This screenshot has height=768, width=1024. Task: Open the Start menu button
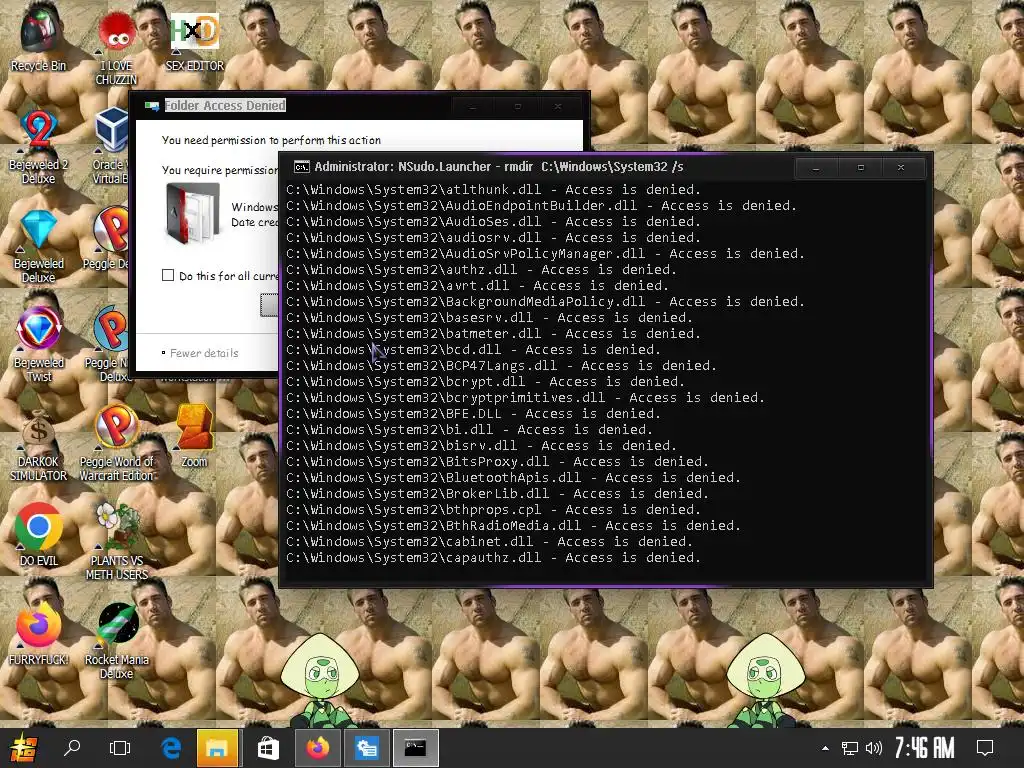[x=24, y=748]
